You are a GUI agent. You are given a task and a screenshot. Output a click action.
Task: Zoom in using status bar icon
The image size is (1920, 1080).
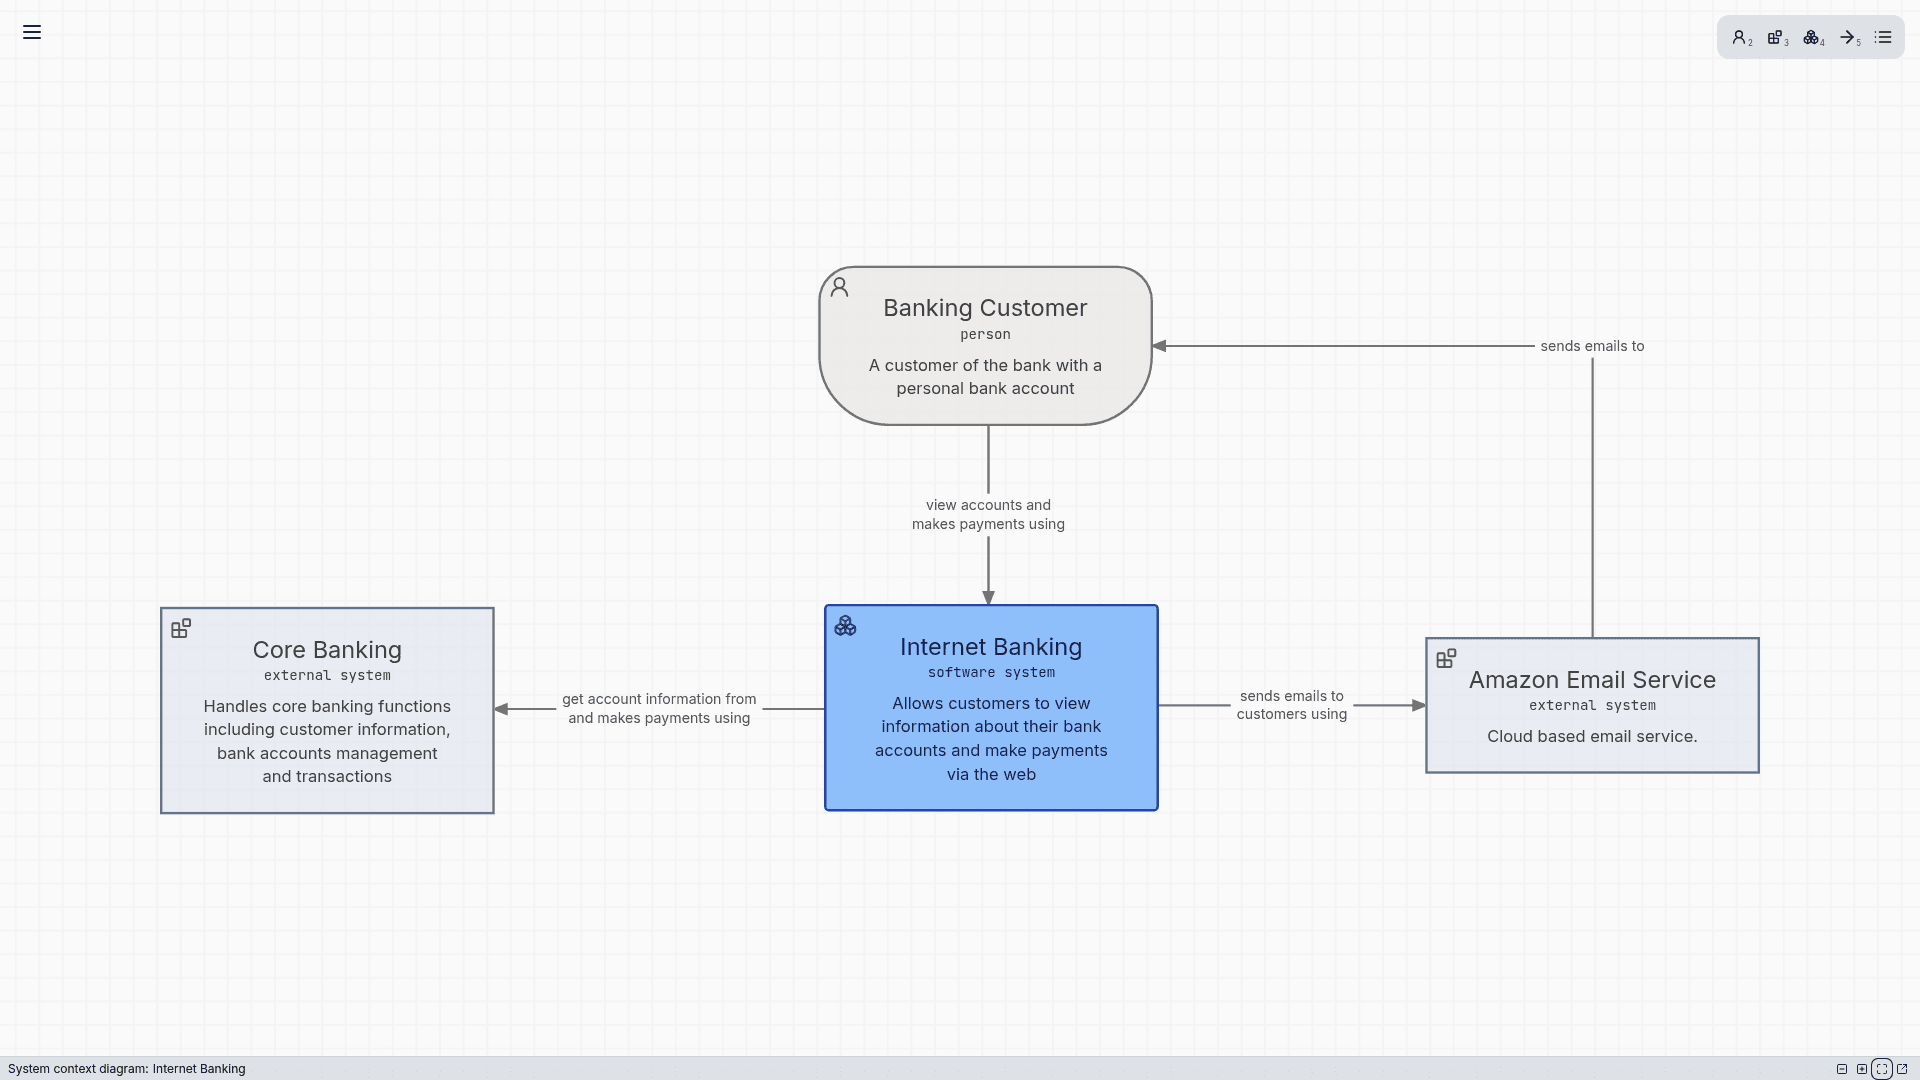[x=1862, y=1069]
